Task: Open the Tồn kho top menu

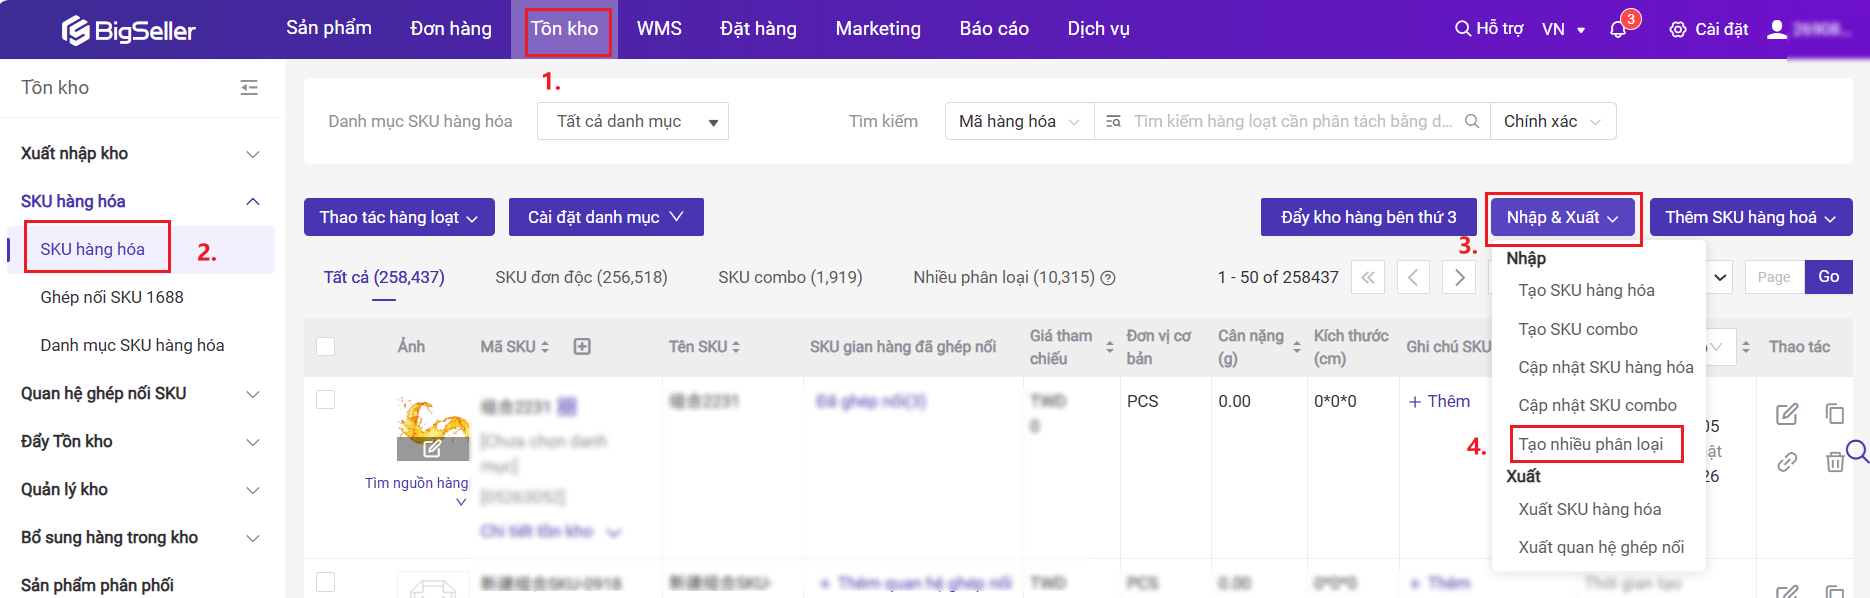Action: click(564, 29)
